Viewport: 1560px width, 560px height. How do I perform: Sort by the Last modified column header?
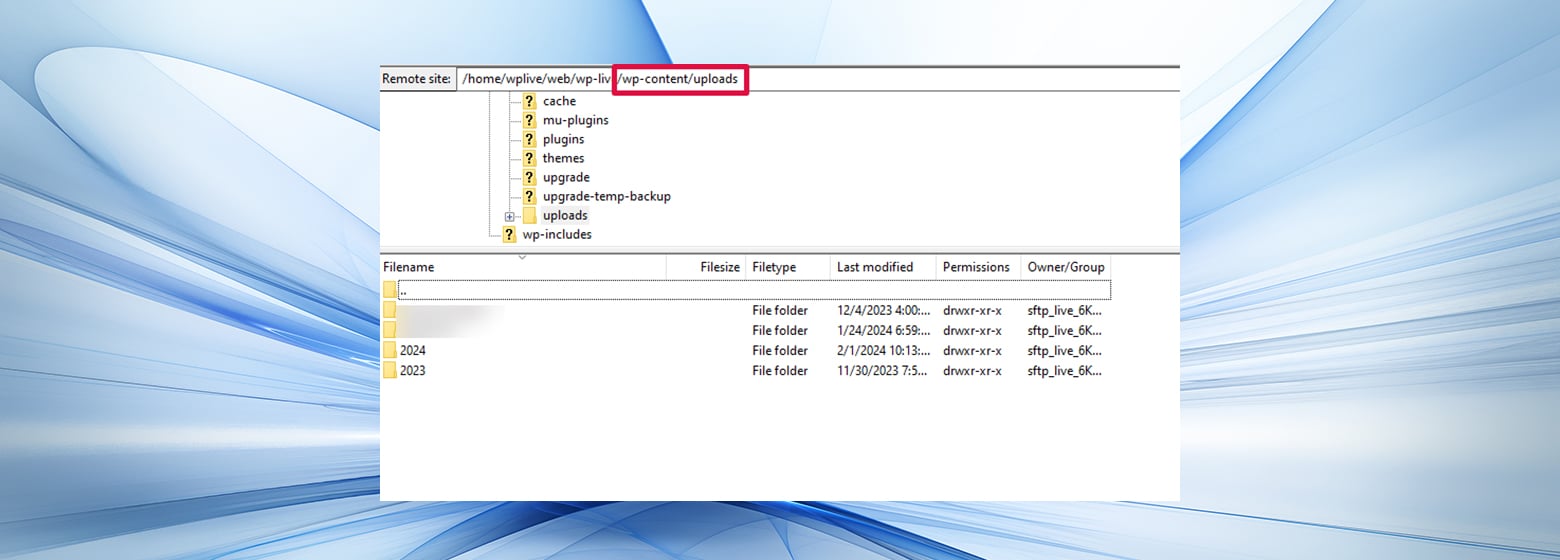[883, 267]
